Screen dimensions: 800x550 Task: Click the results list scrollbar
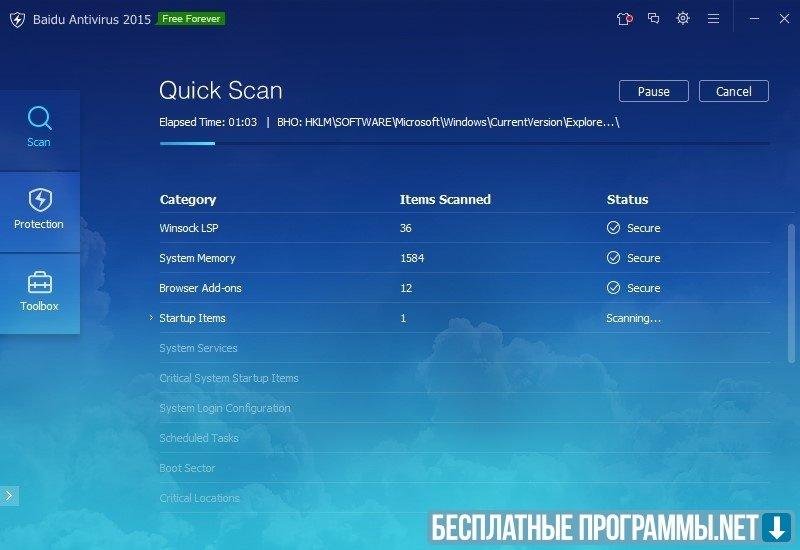pos(791,293)
